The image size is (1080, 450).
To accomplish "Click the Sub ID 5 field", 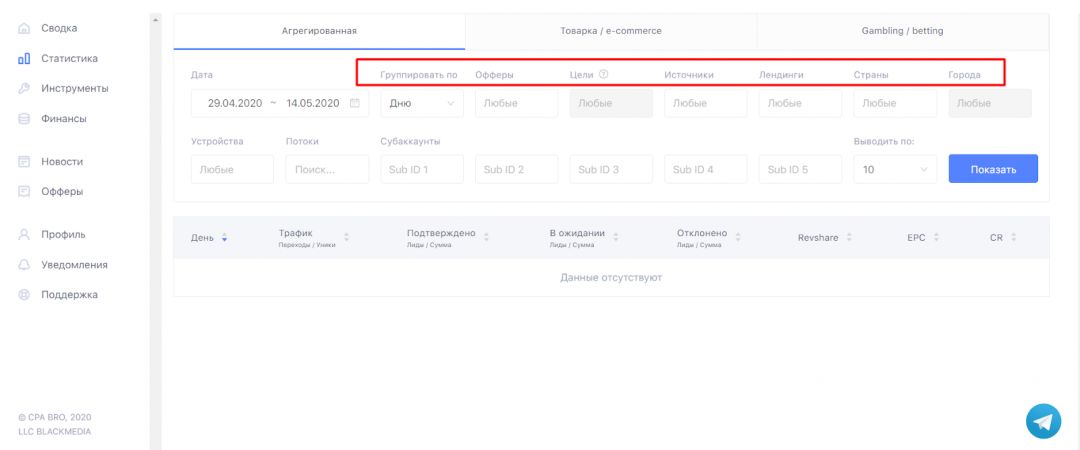I will pos(800,169).
